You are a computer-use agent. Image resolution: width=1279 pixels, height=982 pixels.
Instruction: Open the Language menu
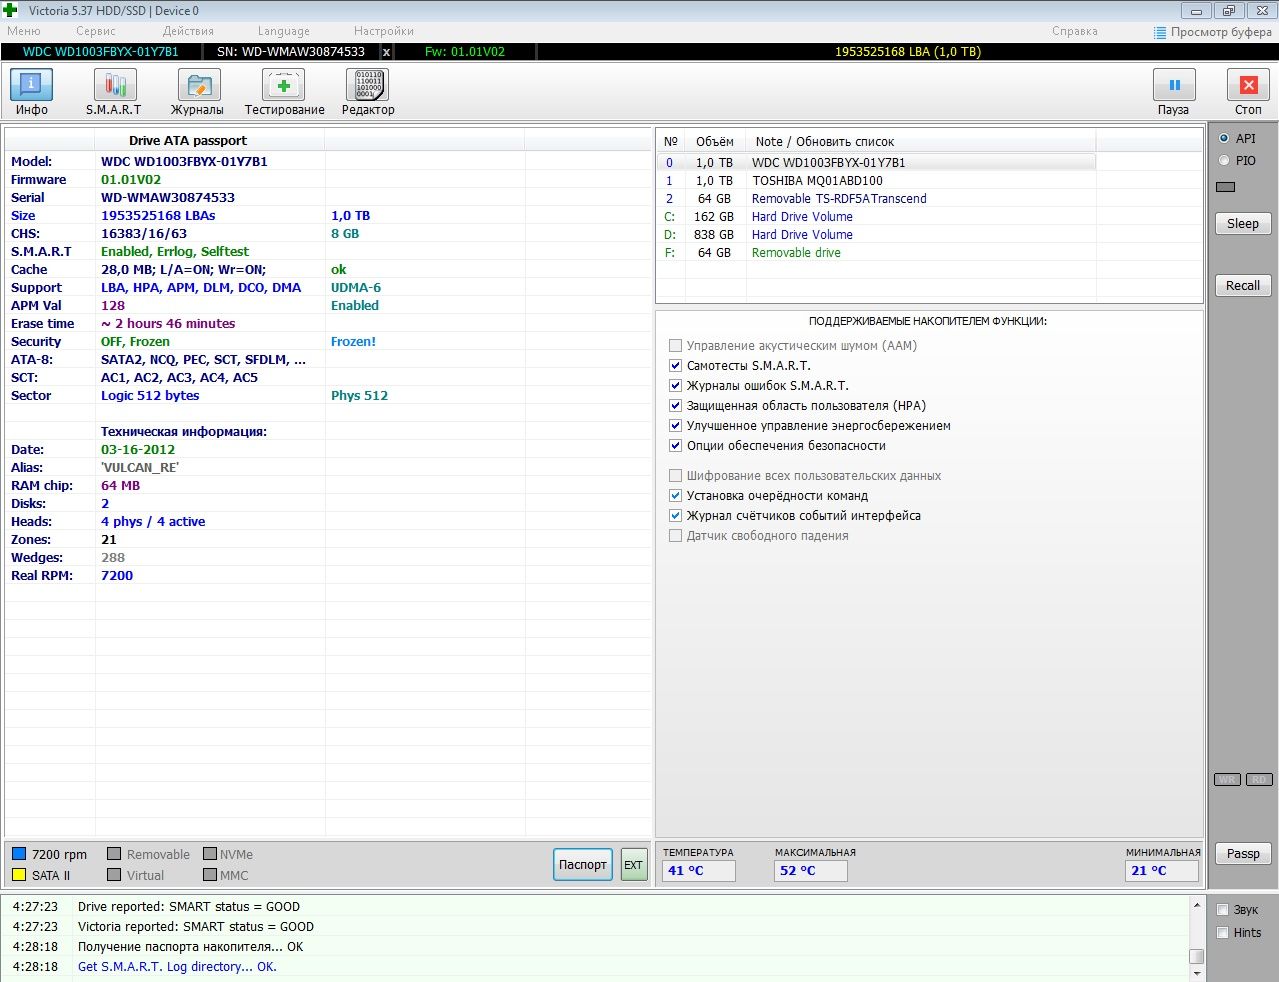pyautogui.click(x=284, y=32)
